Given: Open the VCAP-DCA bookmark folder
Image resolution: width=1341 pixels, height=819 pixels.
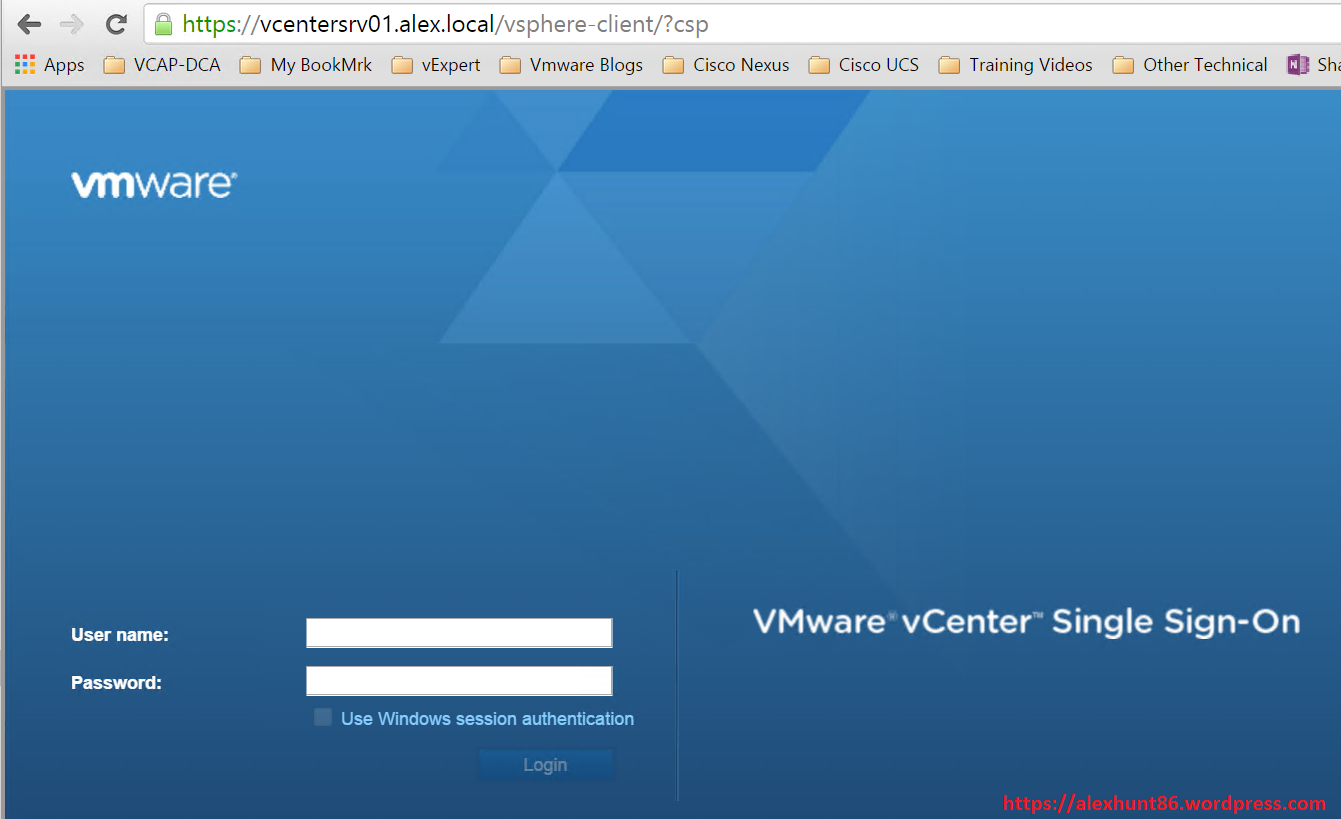Looking at the screenshot, I should [162, 65].
